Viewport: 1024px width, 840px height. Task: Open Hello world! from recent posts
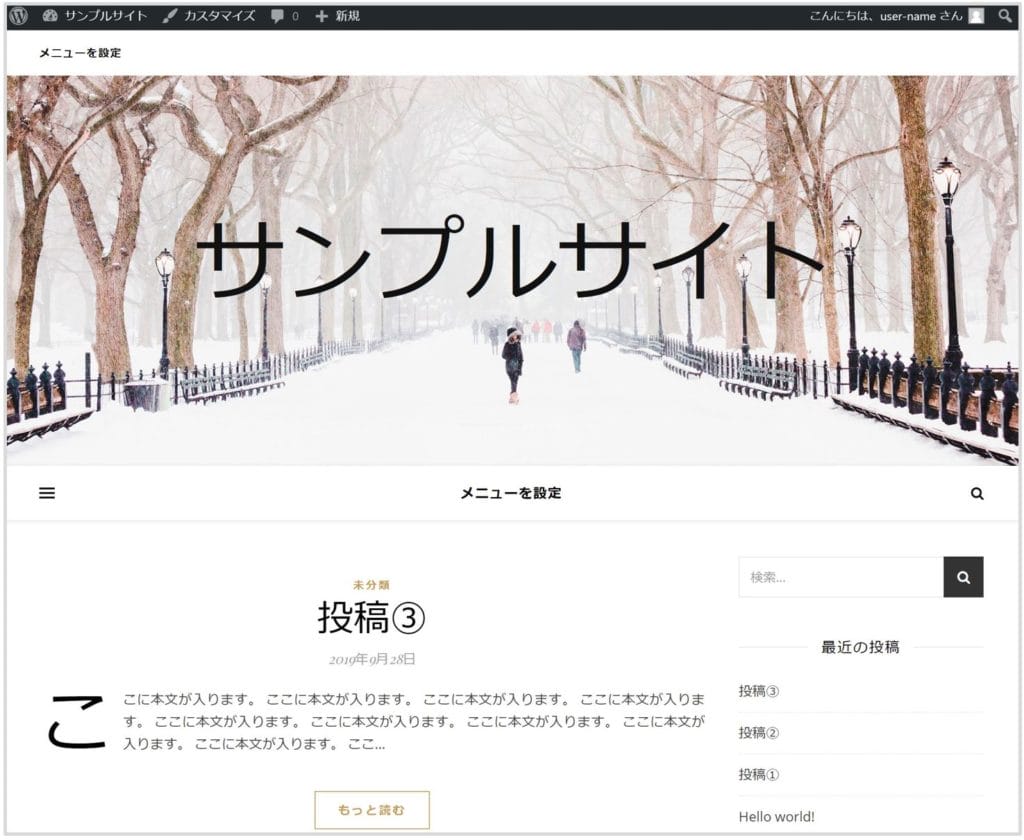[777, 817]
